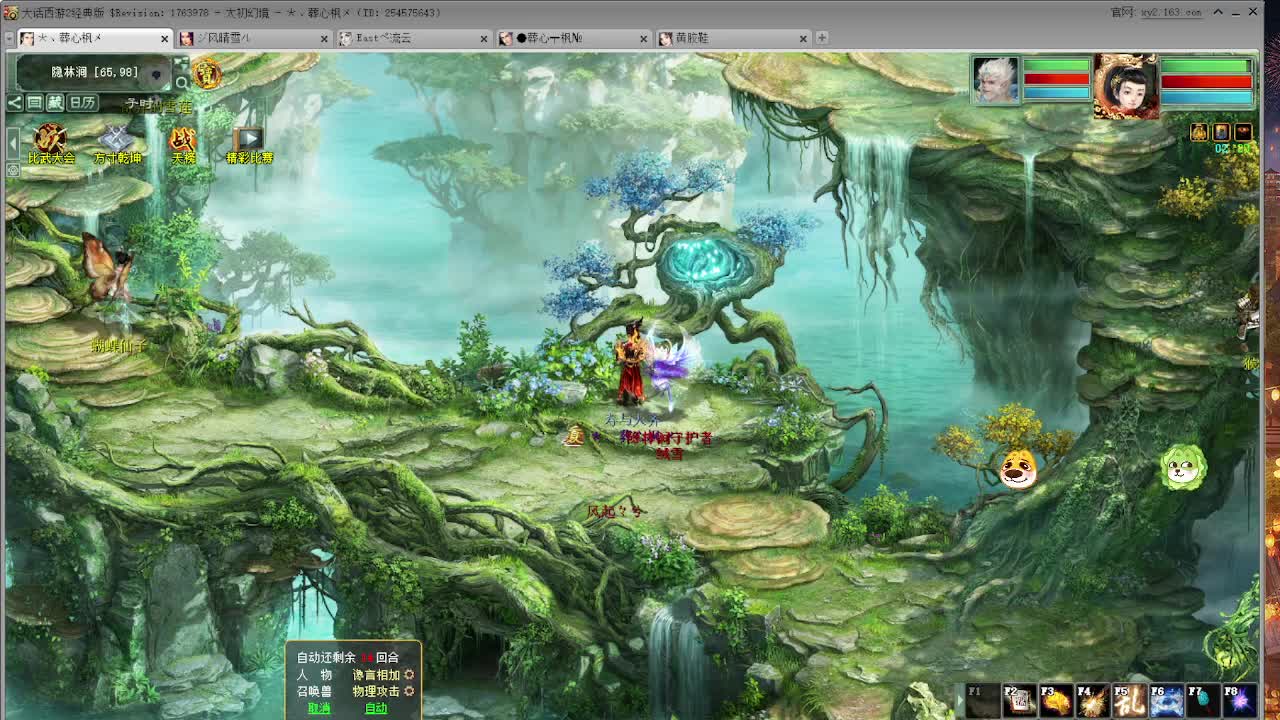The image size is (1280, 720).
Task: Collapse the left activity icon bar arrow
Action: [13, 142]
